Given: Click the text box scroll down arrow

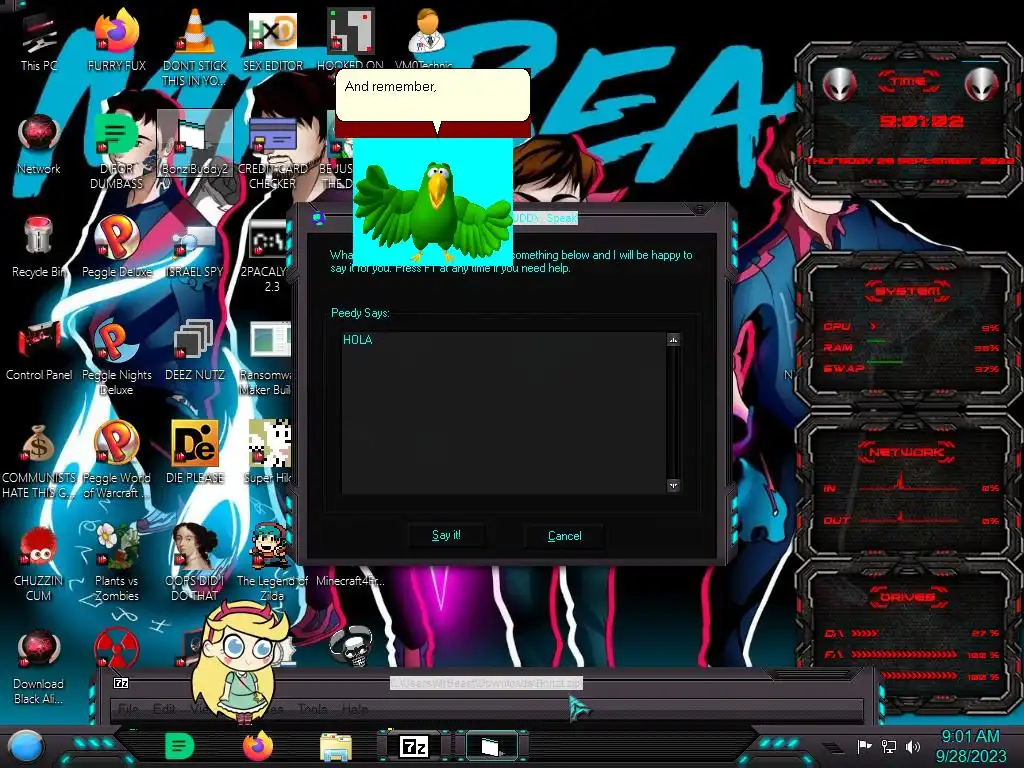Looking at the screenshot, I should coord(673,485).
